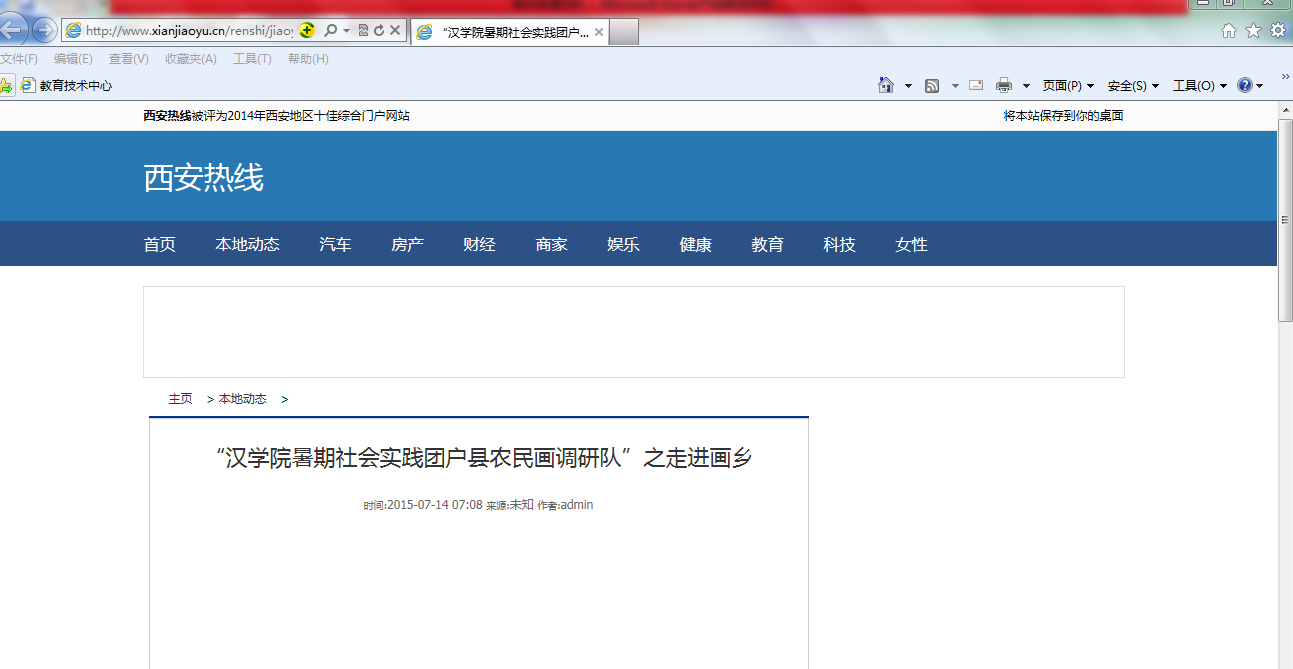
Task: Click the command bar Home house icon
Action: point(886,85)
